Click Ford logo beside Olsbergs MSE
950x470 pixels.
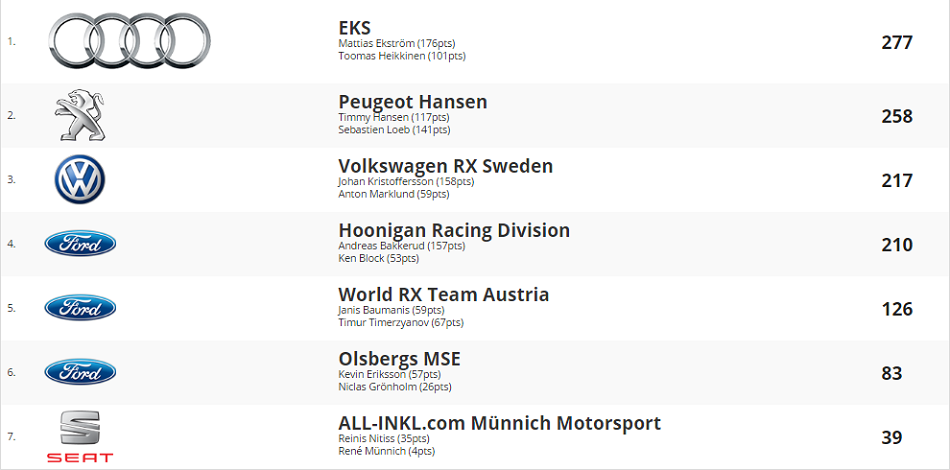pyautogui.click(x=80, y=372)
